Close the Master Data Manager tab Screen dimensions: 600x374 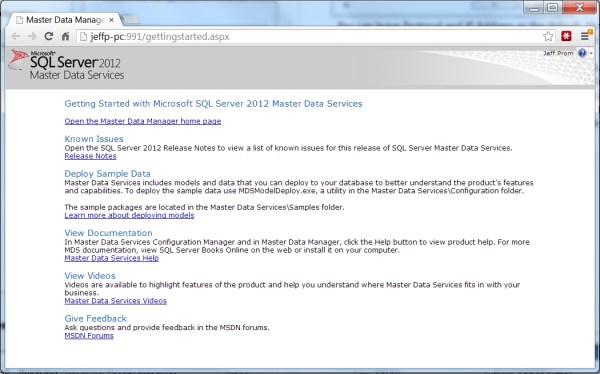click(x=111, y=20)
